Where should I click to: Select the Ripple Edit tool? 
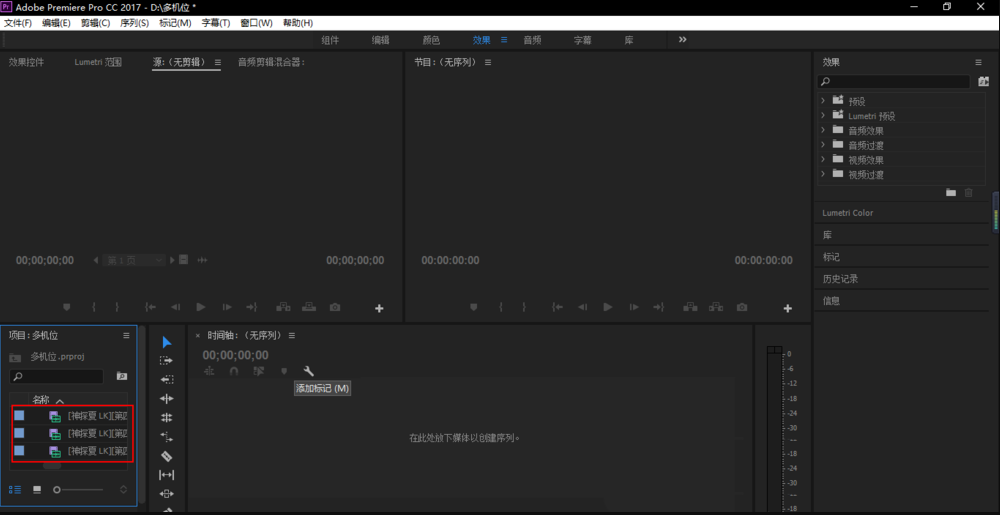coord(166,399)
